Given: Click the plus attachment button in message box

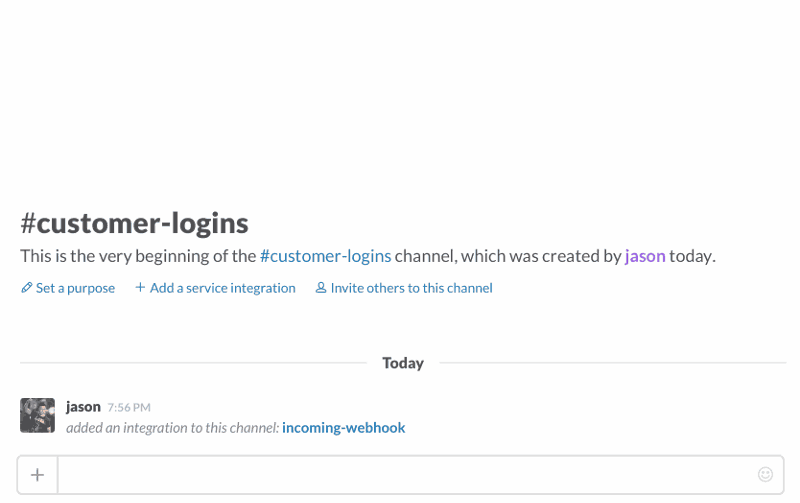Looking at the screenshot, I should click(x=37, y=475).
